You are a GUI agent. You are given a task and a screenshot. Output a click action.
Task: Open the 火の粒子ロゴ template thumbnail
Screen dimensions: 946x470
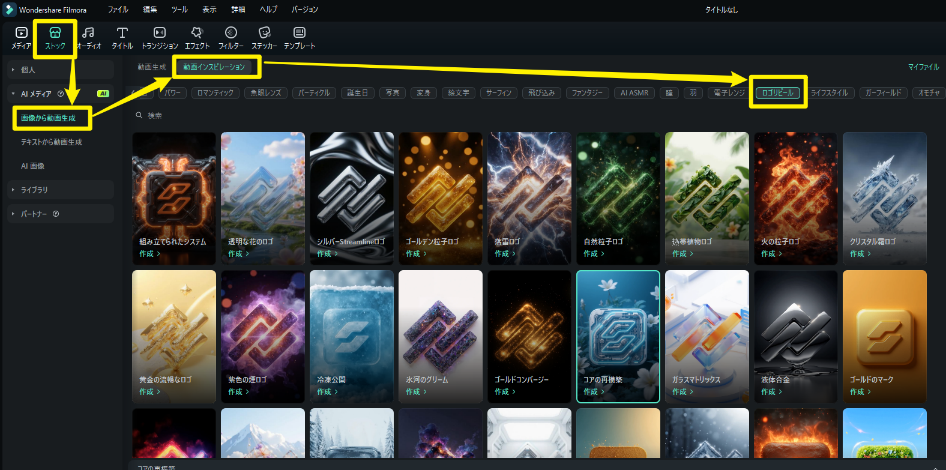tap(796, 198)
